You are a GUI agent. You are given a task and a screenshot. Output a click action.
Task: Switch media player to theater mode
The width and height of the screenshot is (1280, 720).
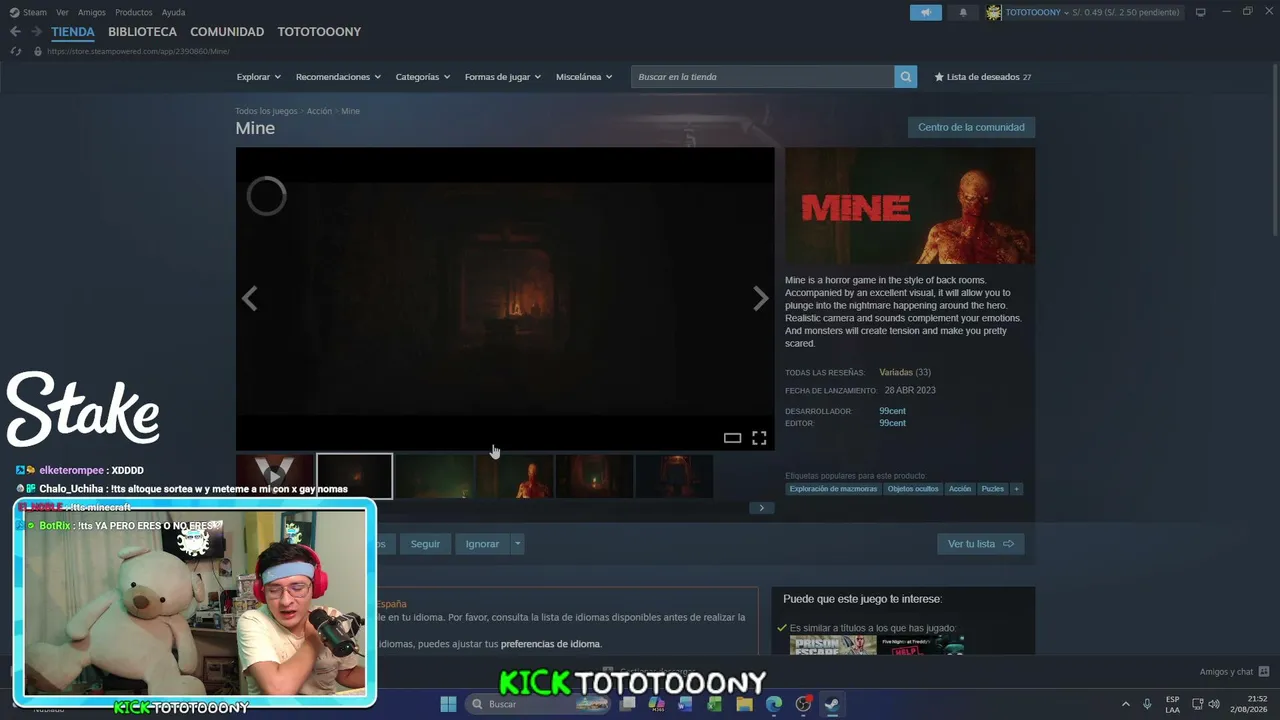(x=732, y=438)
